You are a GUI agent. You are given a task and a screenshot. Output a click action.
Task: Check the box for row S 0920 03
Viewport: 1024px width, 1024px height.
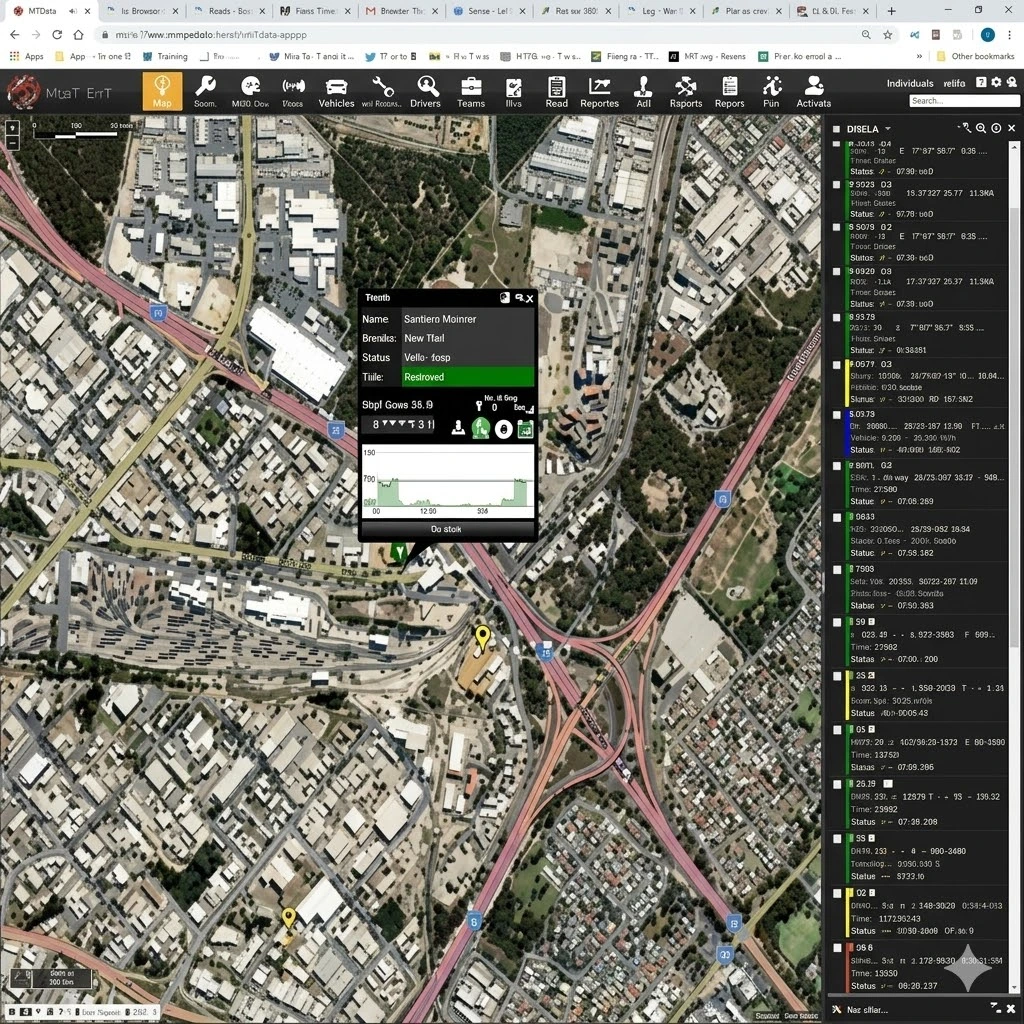[x=836, y=271]
